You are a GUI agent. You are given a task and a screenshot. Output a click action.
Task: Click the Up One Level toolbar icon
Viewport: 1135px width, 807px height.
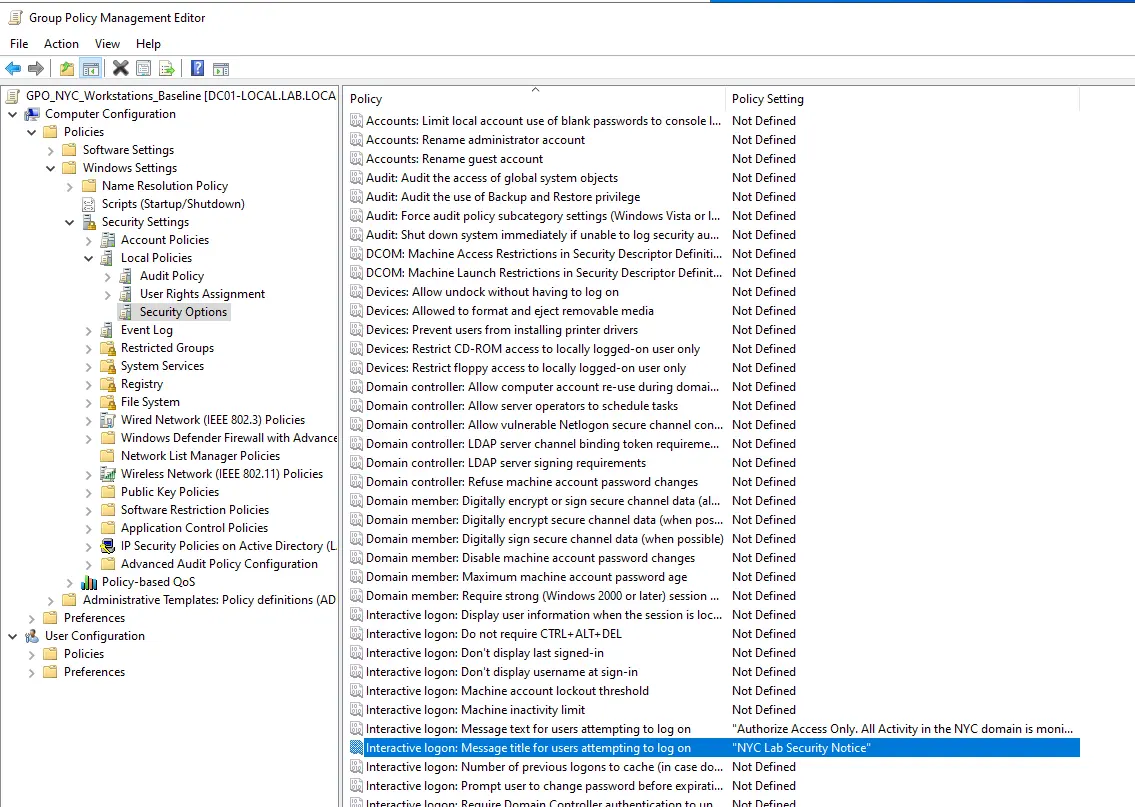[x=67, y=69]
